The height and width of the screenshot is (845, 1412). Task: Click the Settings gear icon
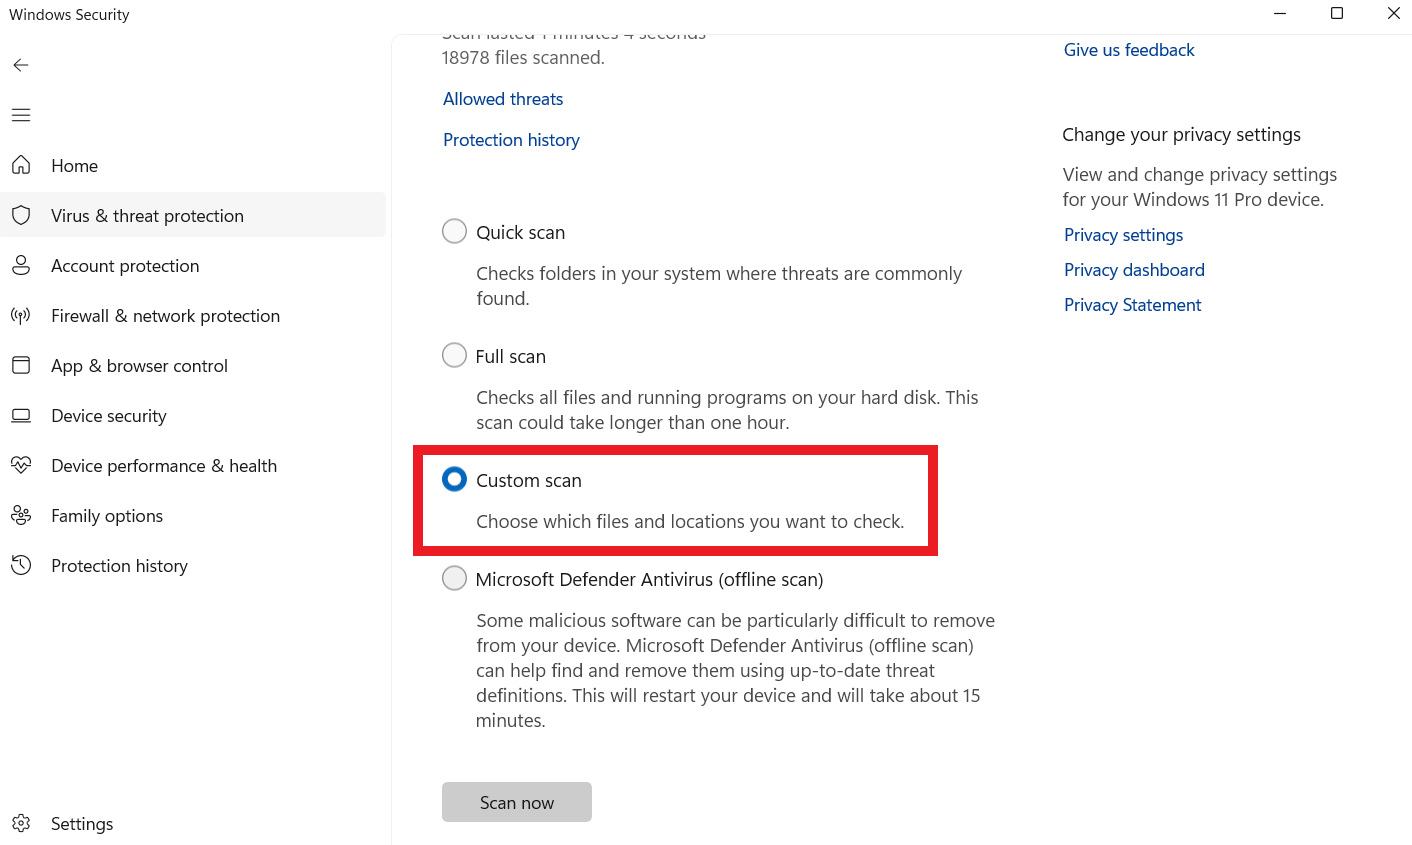point(21,823)
